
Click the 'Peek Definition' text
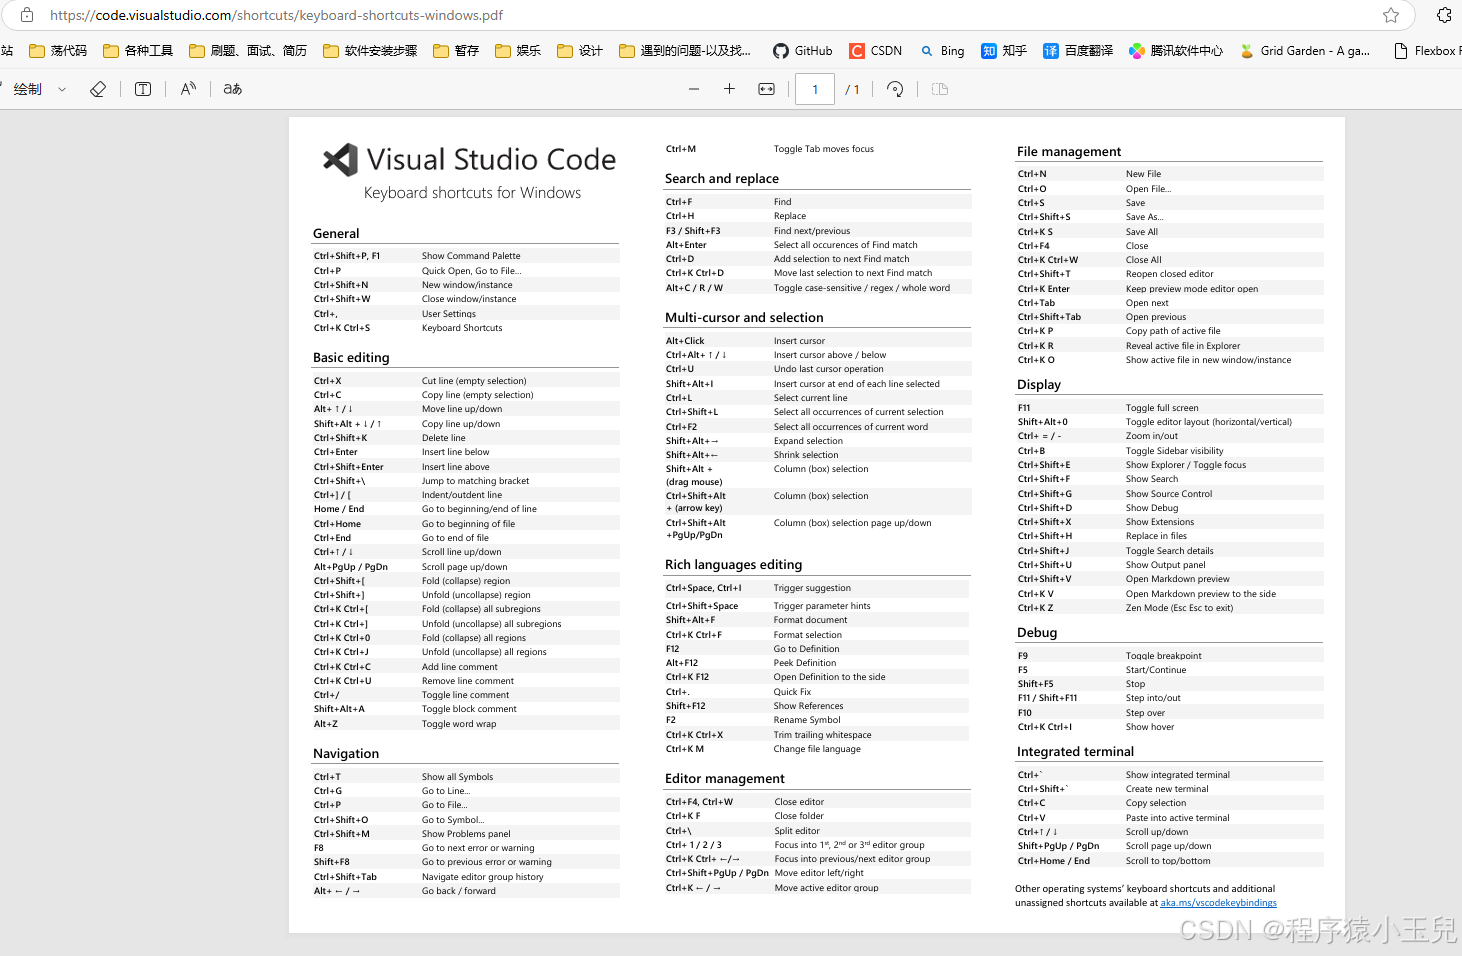pos(804,663)
